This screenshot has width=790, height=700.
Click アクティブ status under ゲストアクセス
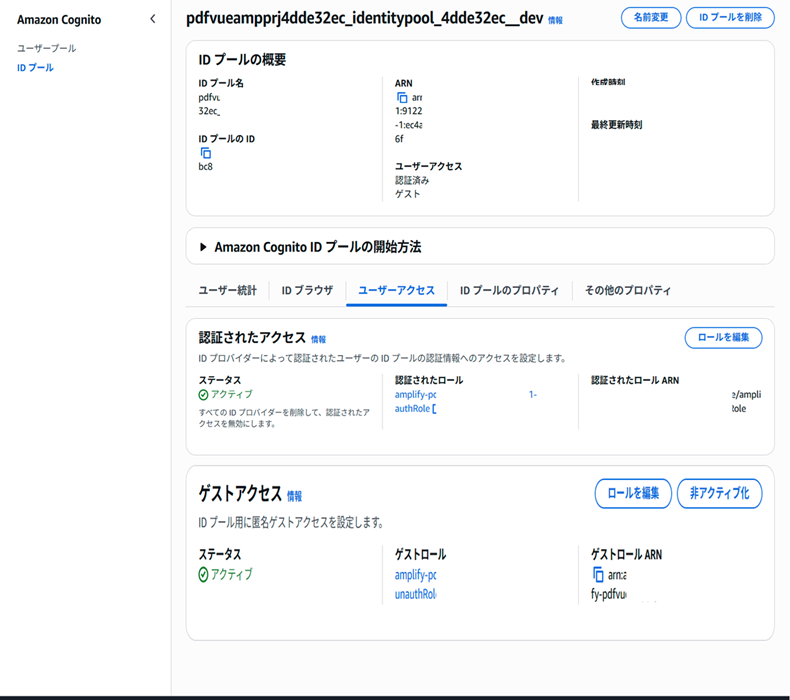pos(226,575)
